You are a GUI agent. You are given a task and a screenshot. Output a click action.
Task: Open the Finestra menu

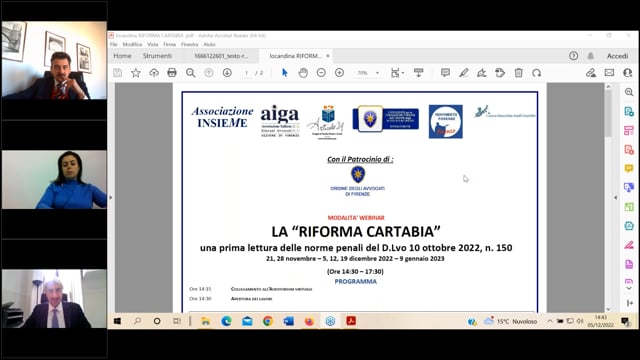pos(189,44)
